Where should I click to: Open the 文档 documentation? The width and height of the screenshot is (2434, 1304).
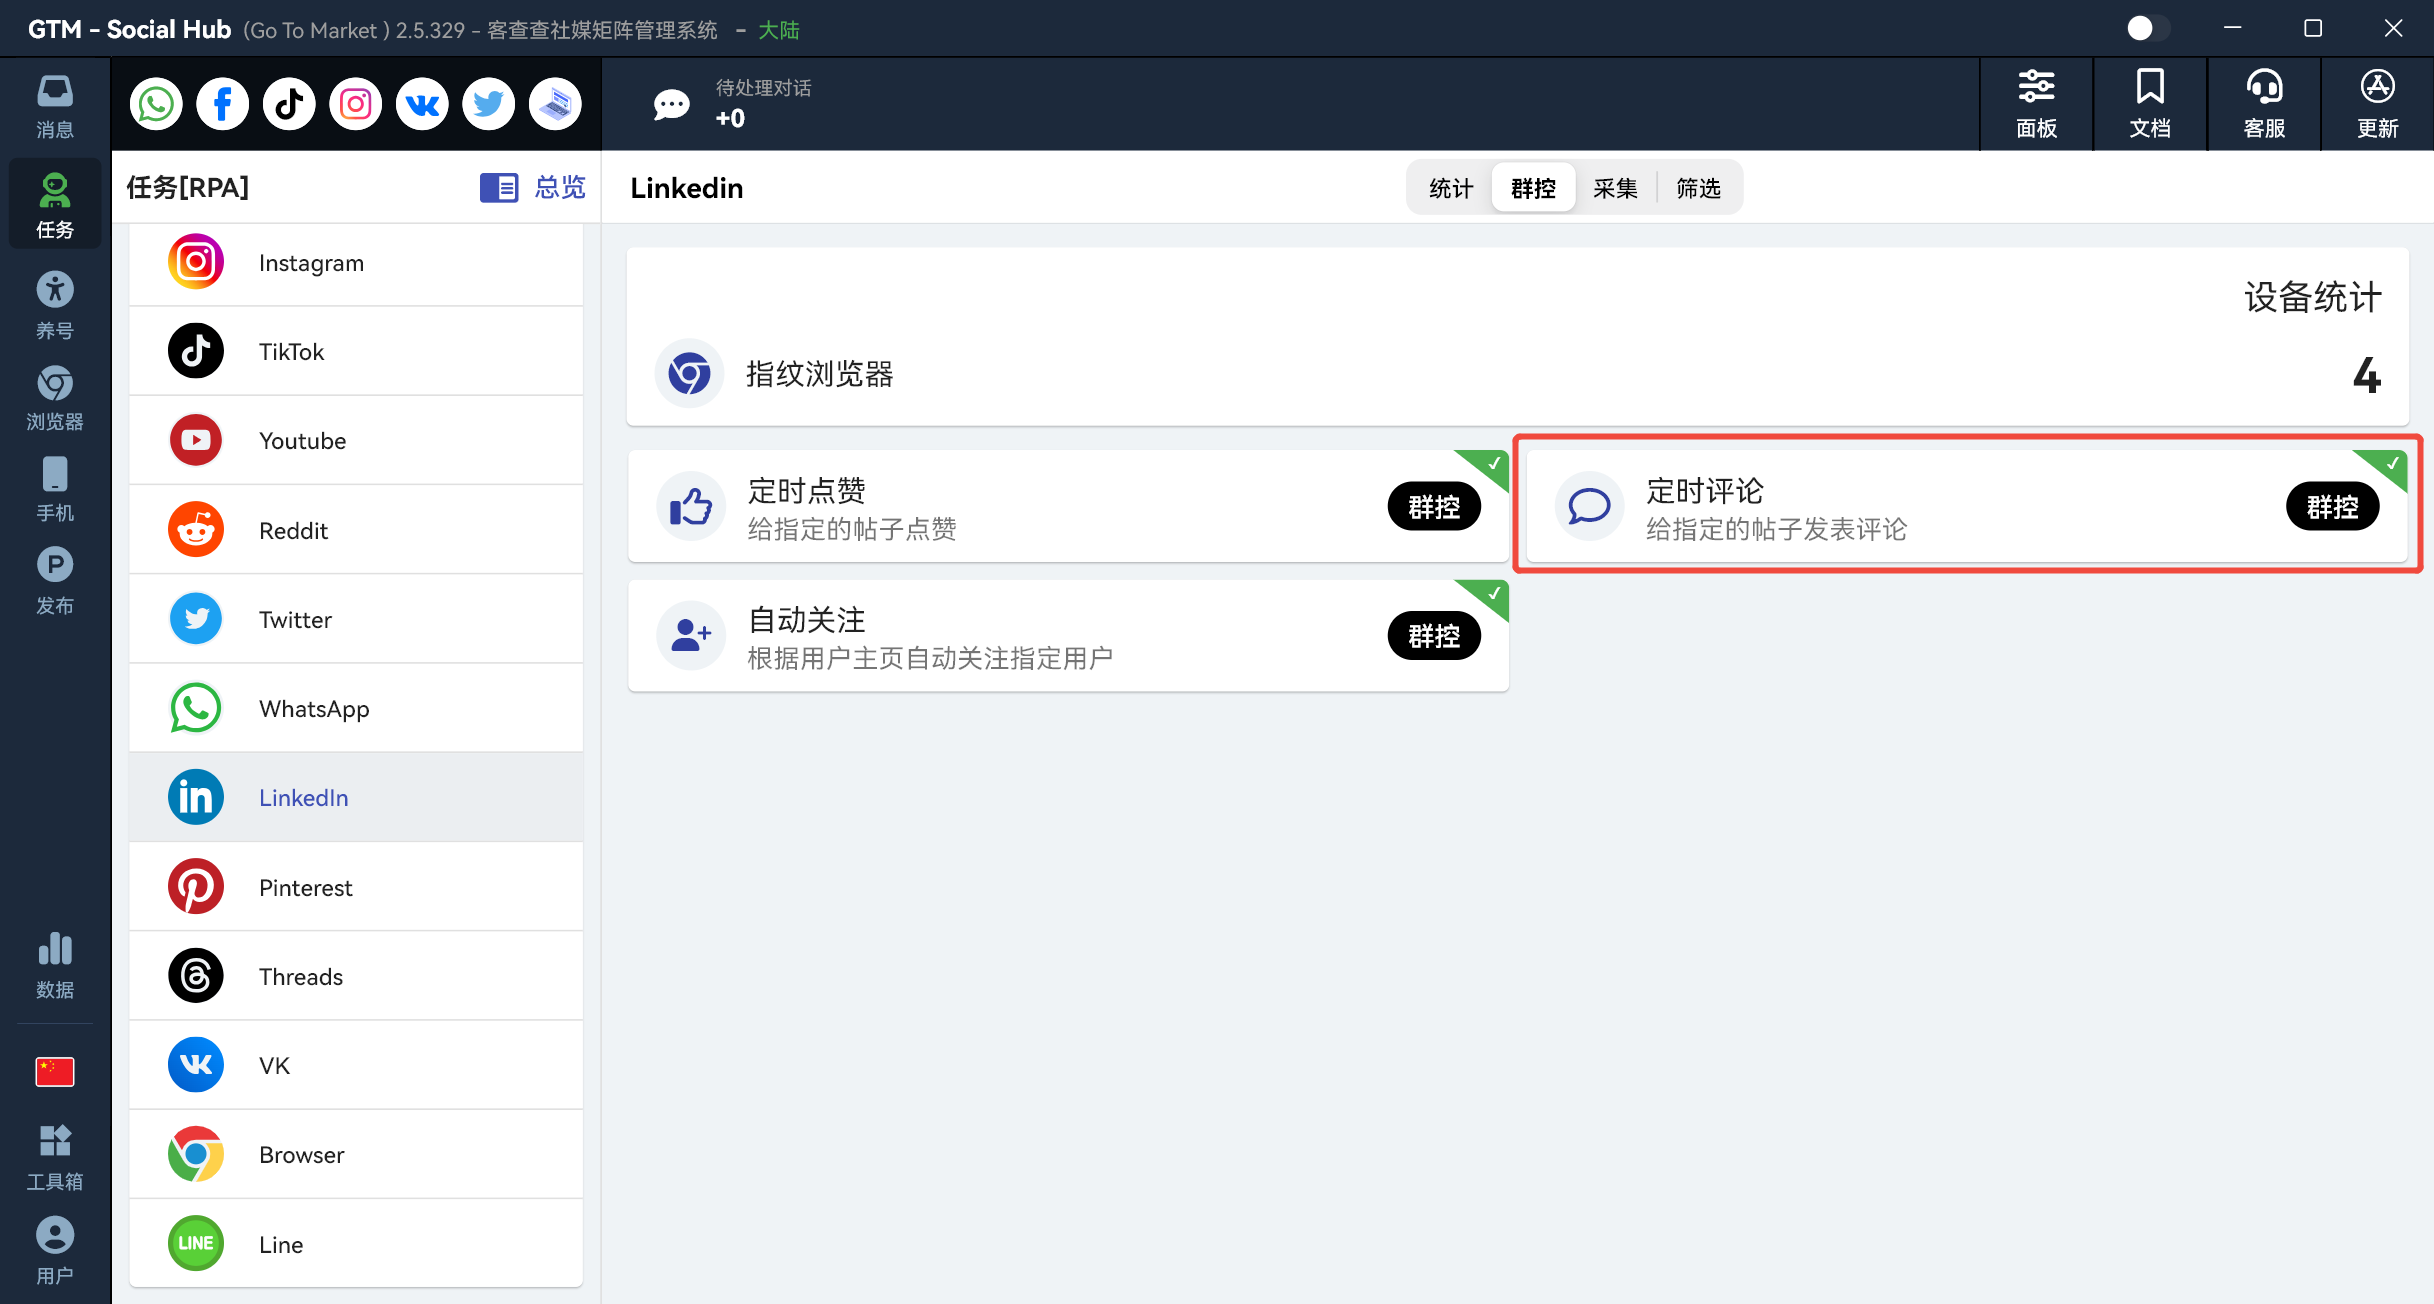[2150, 104]
